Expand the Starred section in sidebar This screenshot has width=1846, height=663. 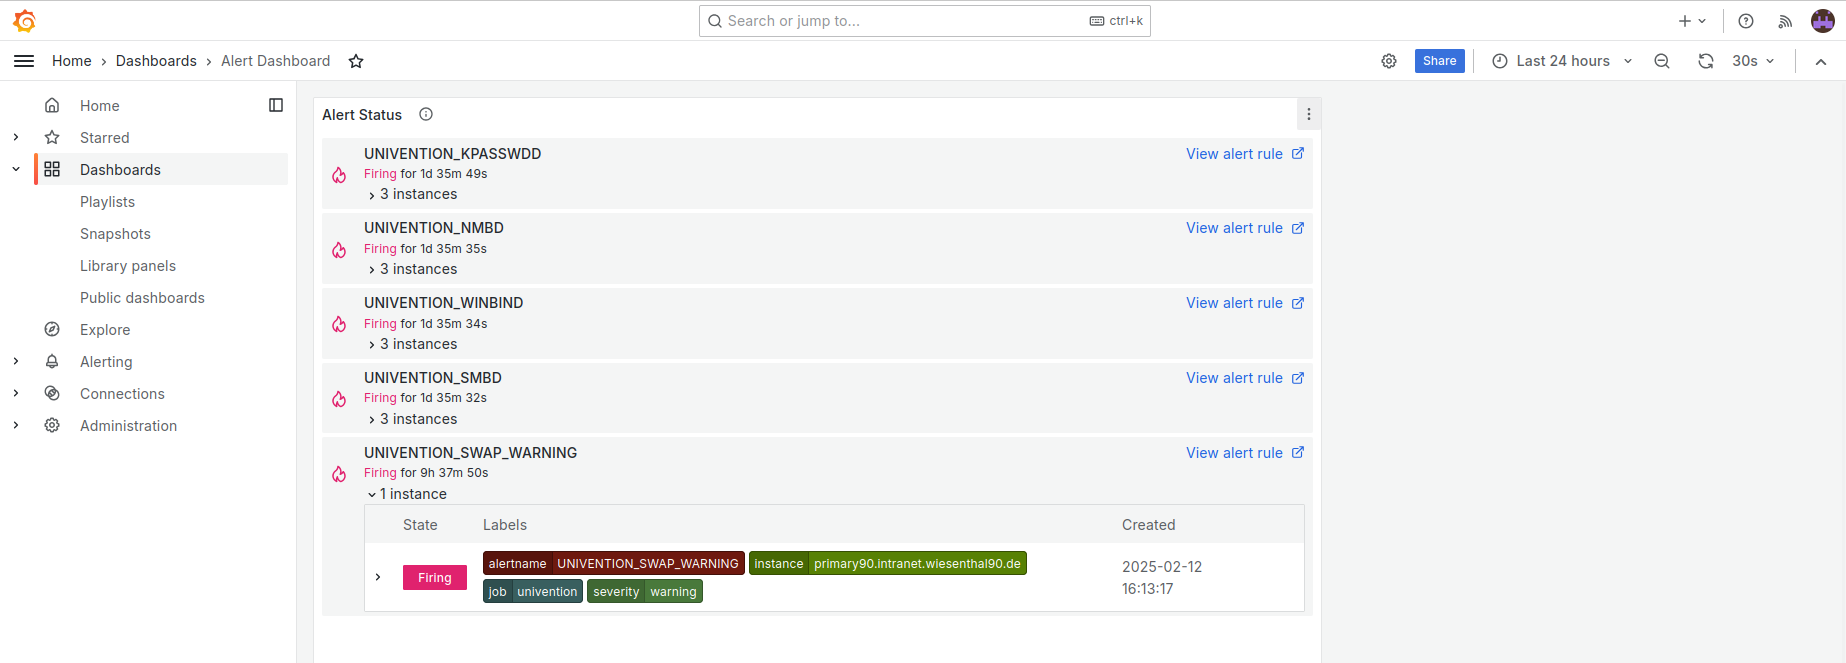coord(16,137)
